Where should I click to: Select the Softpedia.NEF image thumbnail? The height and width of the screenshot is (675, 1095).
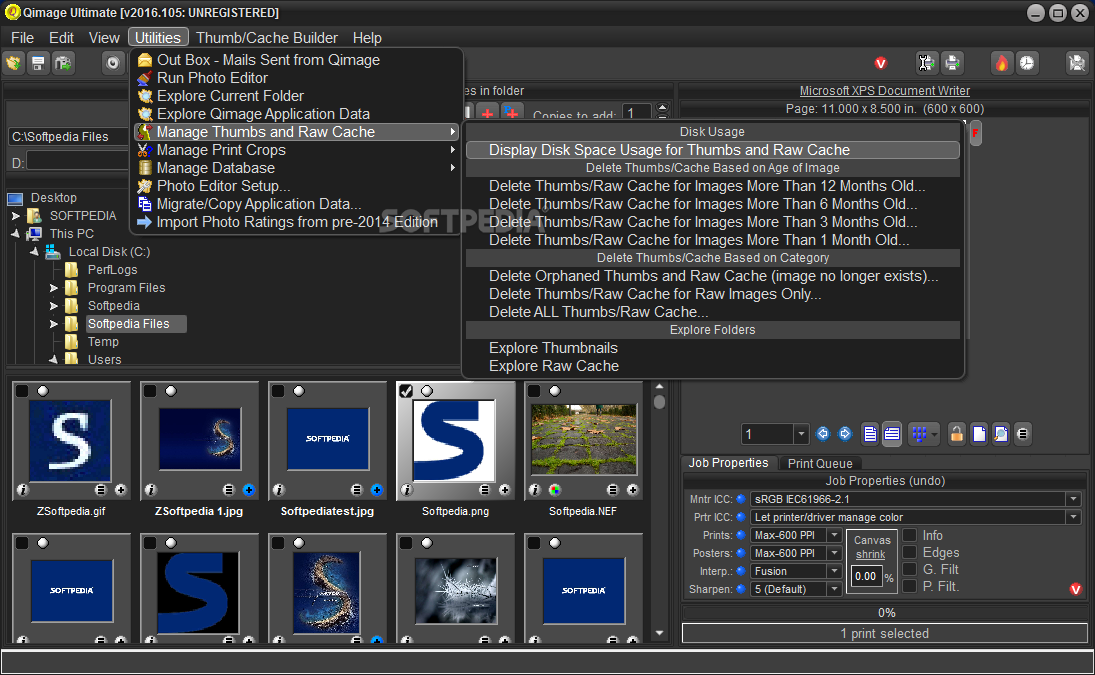pos(583,440)
